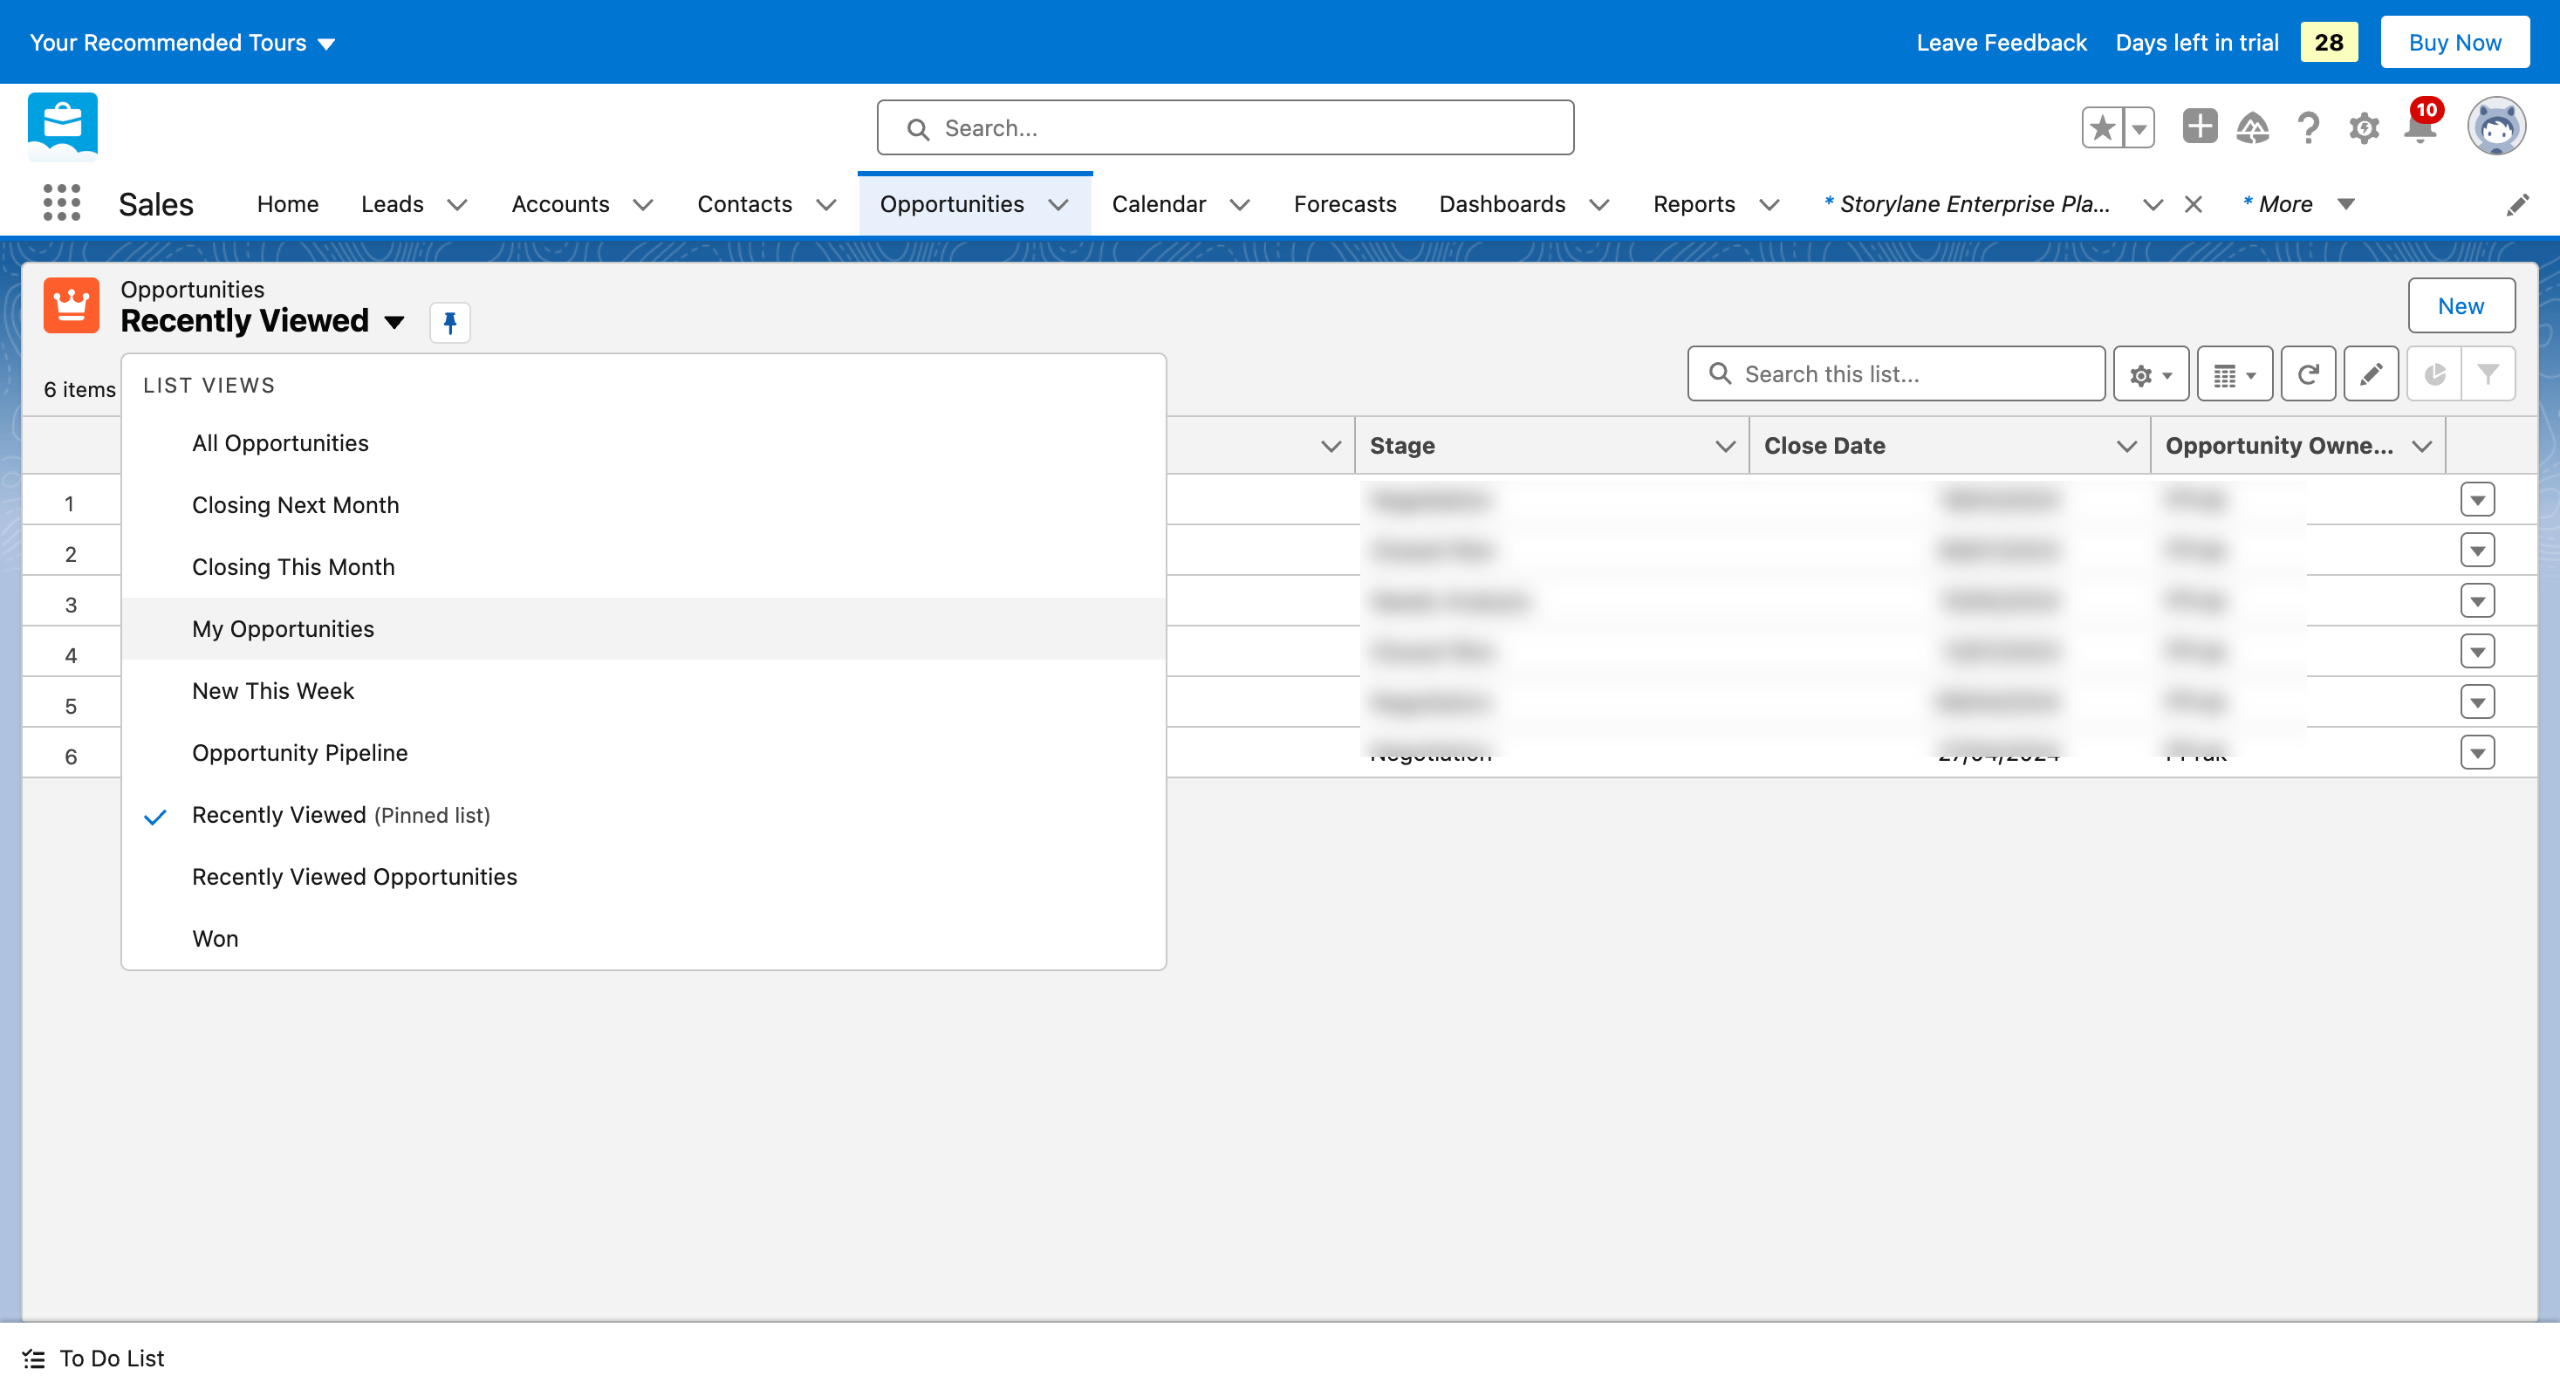Open the App Launcher grid icon

click(x=61, y=203)
